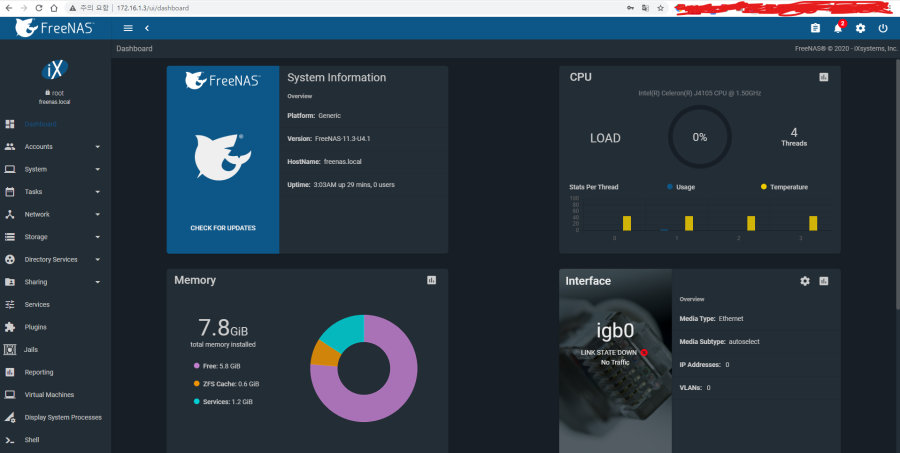Click the Shell prompt icon
This screenshot has width=900, height=453.
click(10, 440)
